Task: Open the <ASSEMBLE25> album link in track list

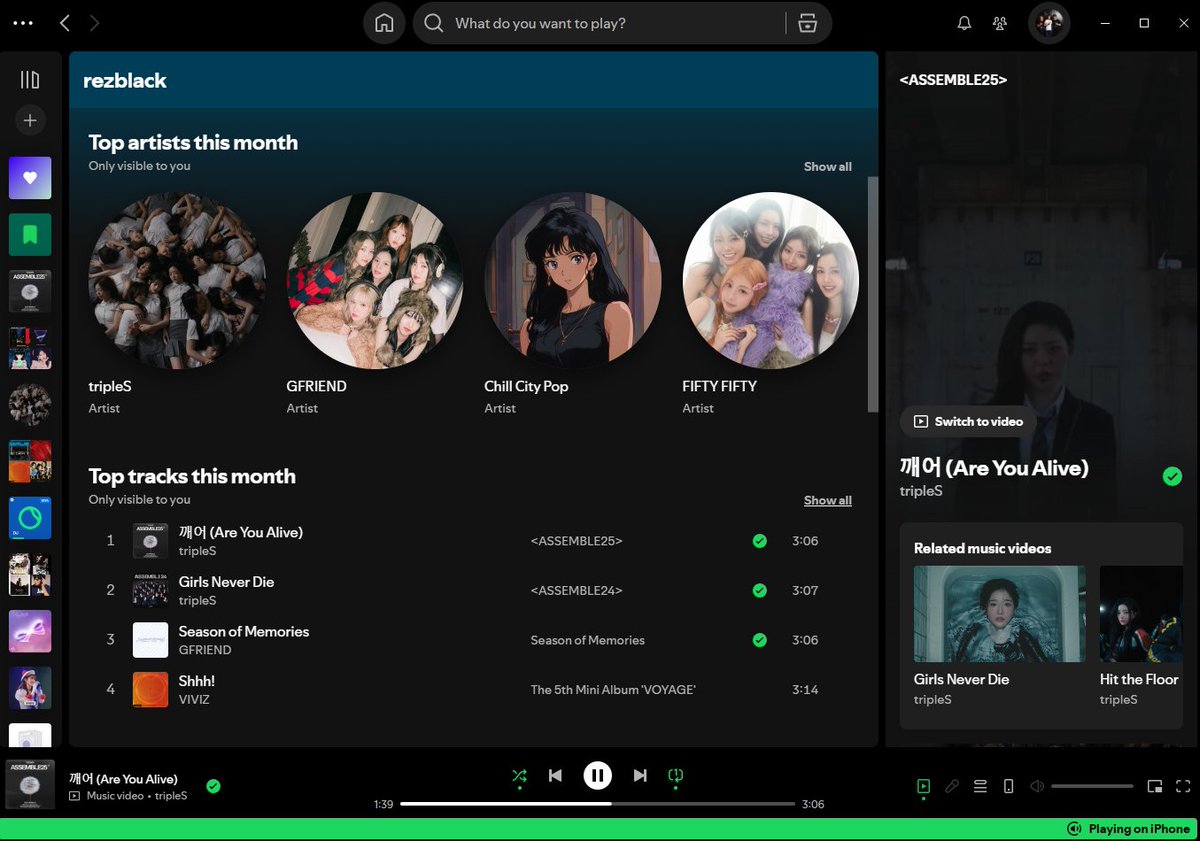Action: pos(576,541)
